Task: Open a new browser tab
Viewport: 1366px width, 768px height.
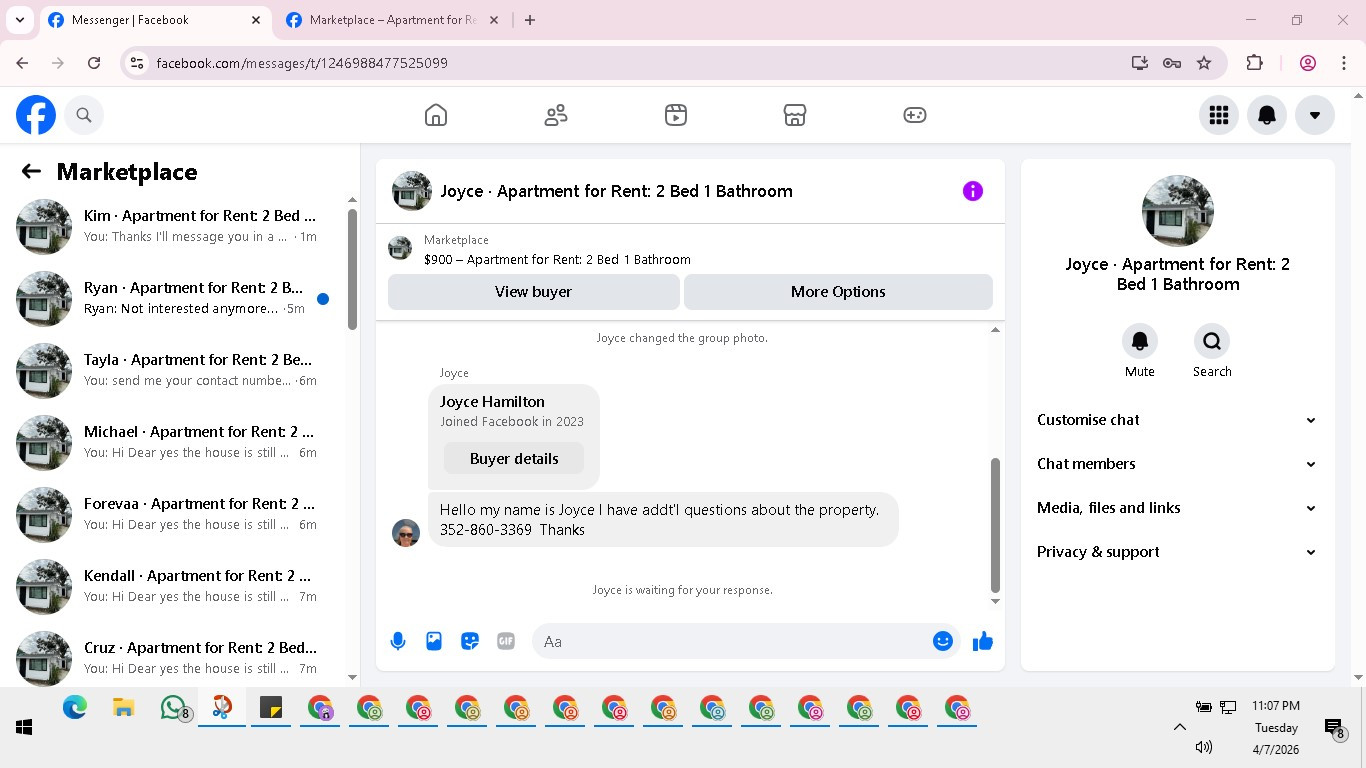Action: coord(530,20)
